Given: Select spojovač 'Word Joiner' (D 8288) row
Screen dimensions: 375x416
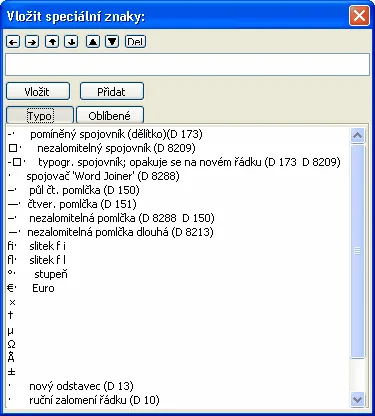Looking at the screenshot, I should click(178, 176).
